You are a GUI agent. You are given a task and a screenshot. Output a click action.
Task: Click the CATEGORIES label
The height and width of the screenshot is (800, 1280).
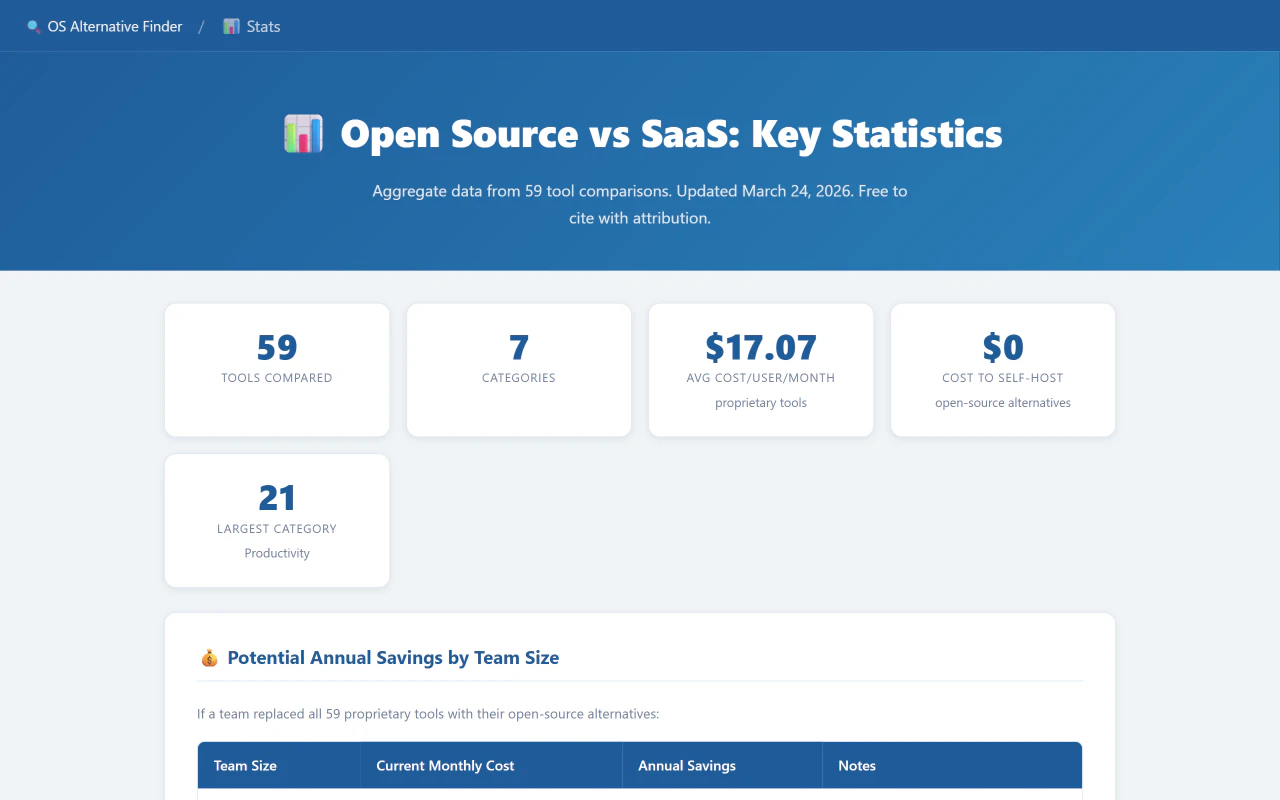519,378
